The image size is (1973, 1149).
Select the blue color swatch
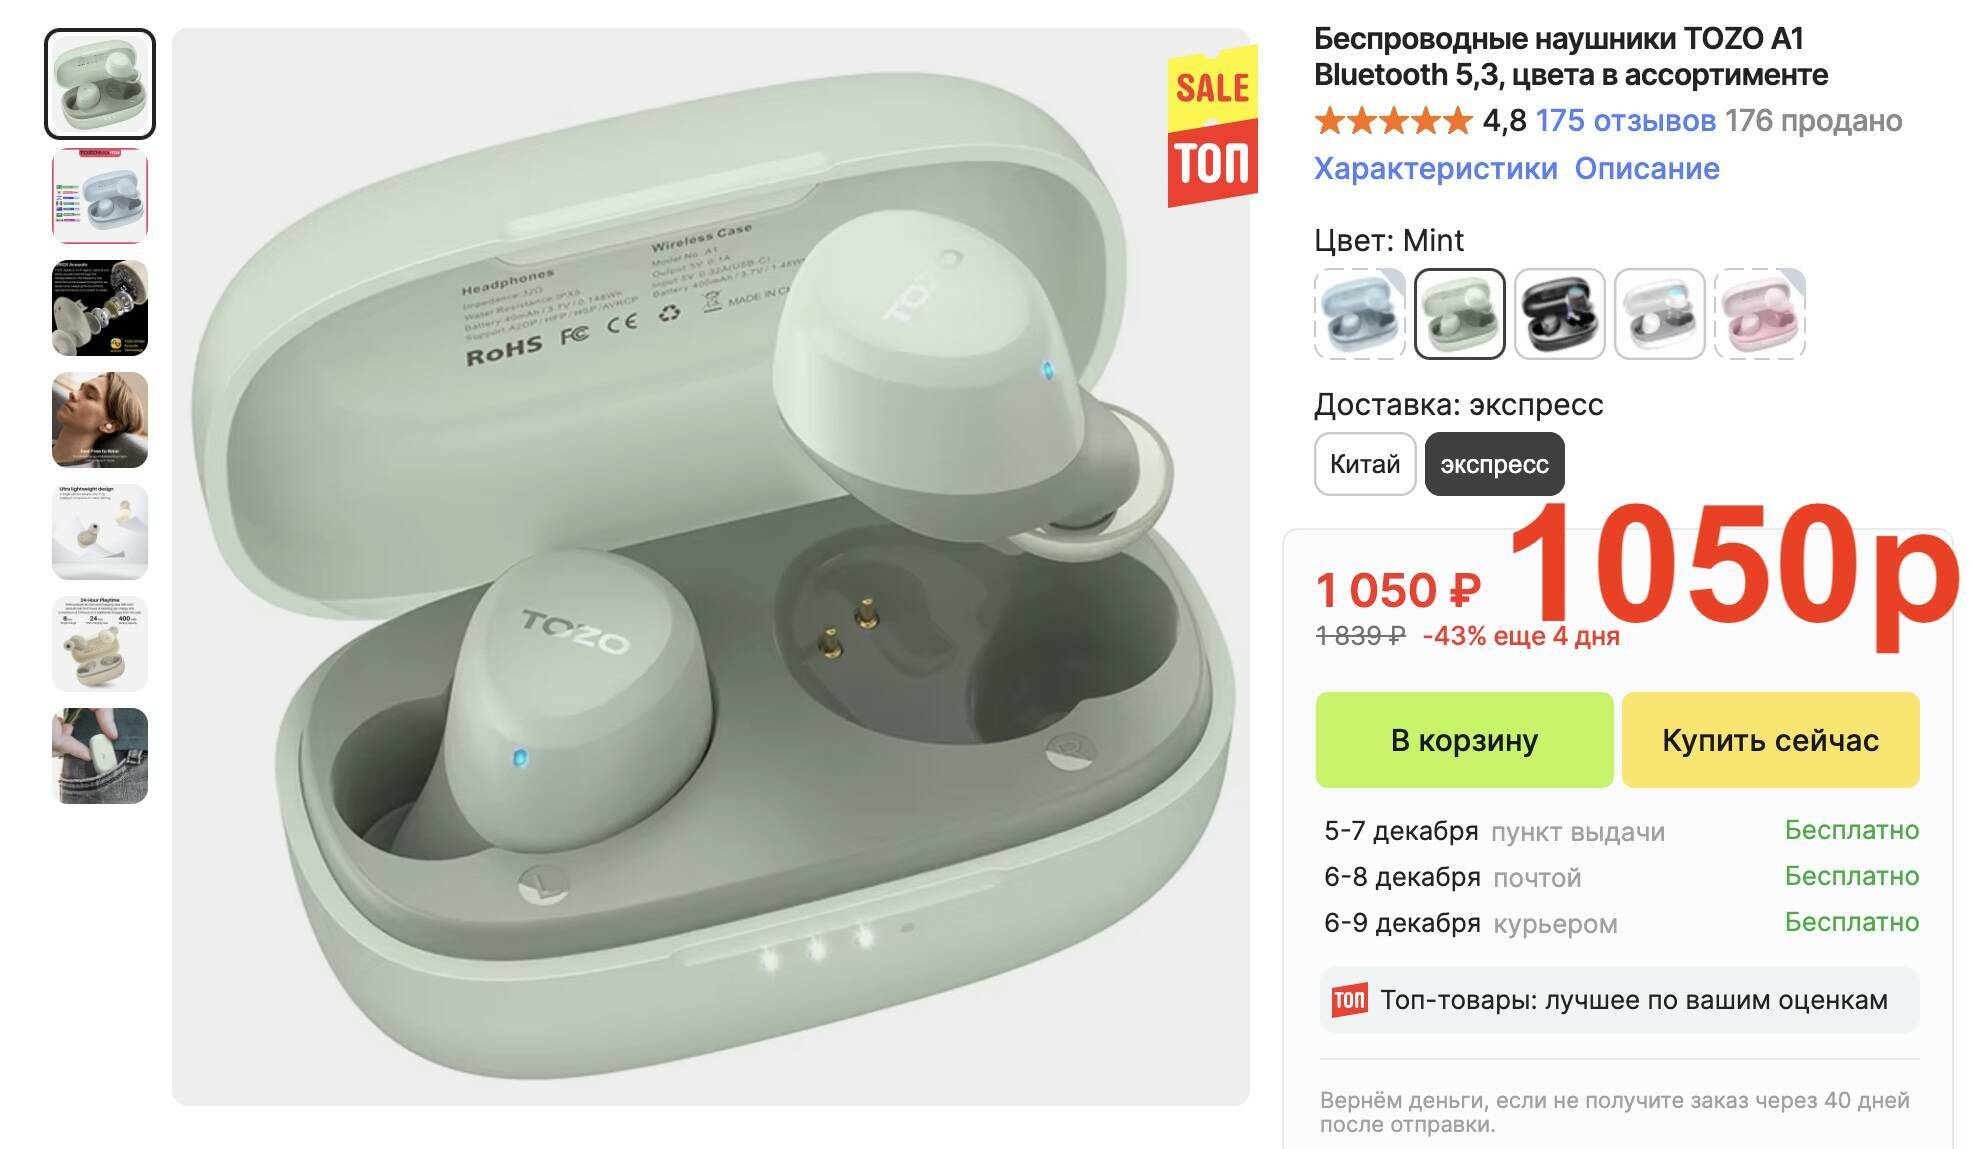1359,314
